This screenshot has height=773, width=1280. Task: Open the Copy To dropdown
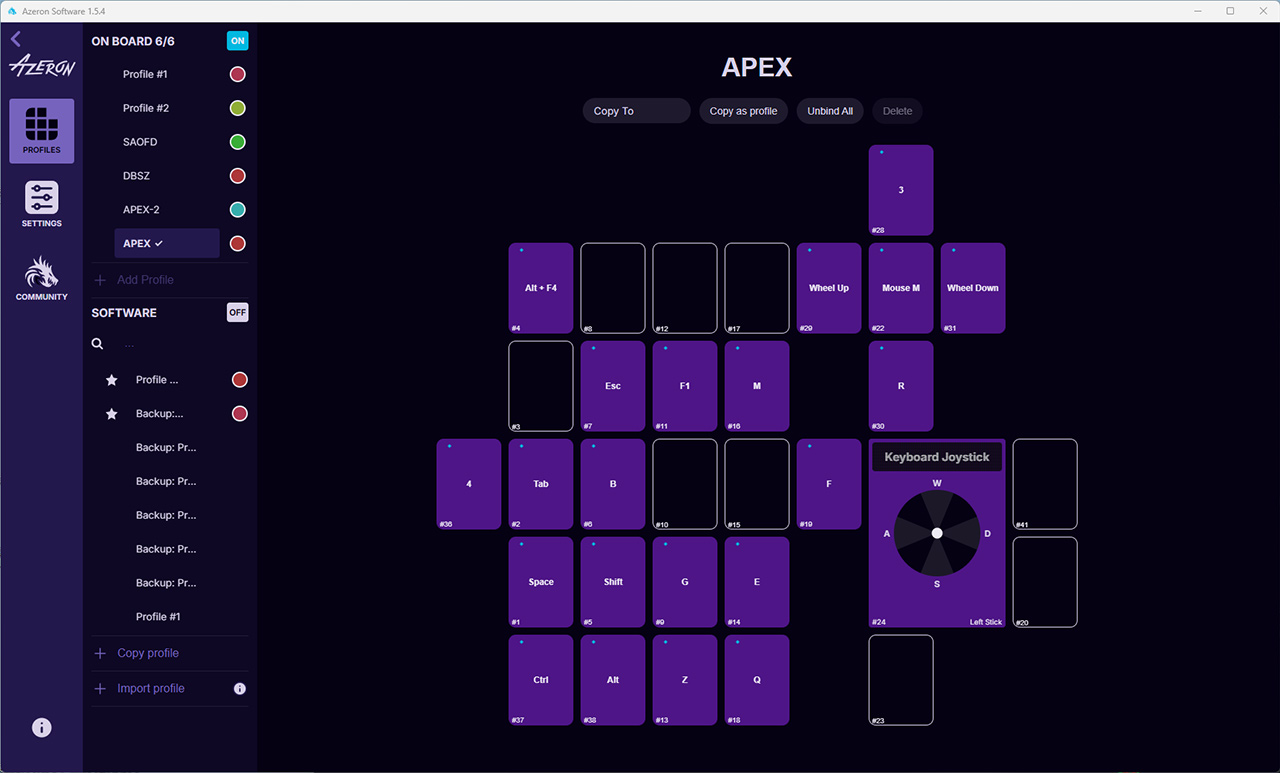(637, 111)
